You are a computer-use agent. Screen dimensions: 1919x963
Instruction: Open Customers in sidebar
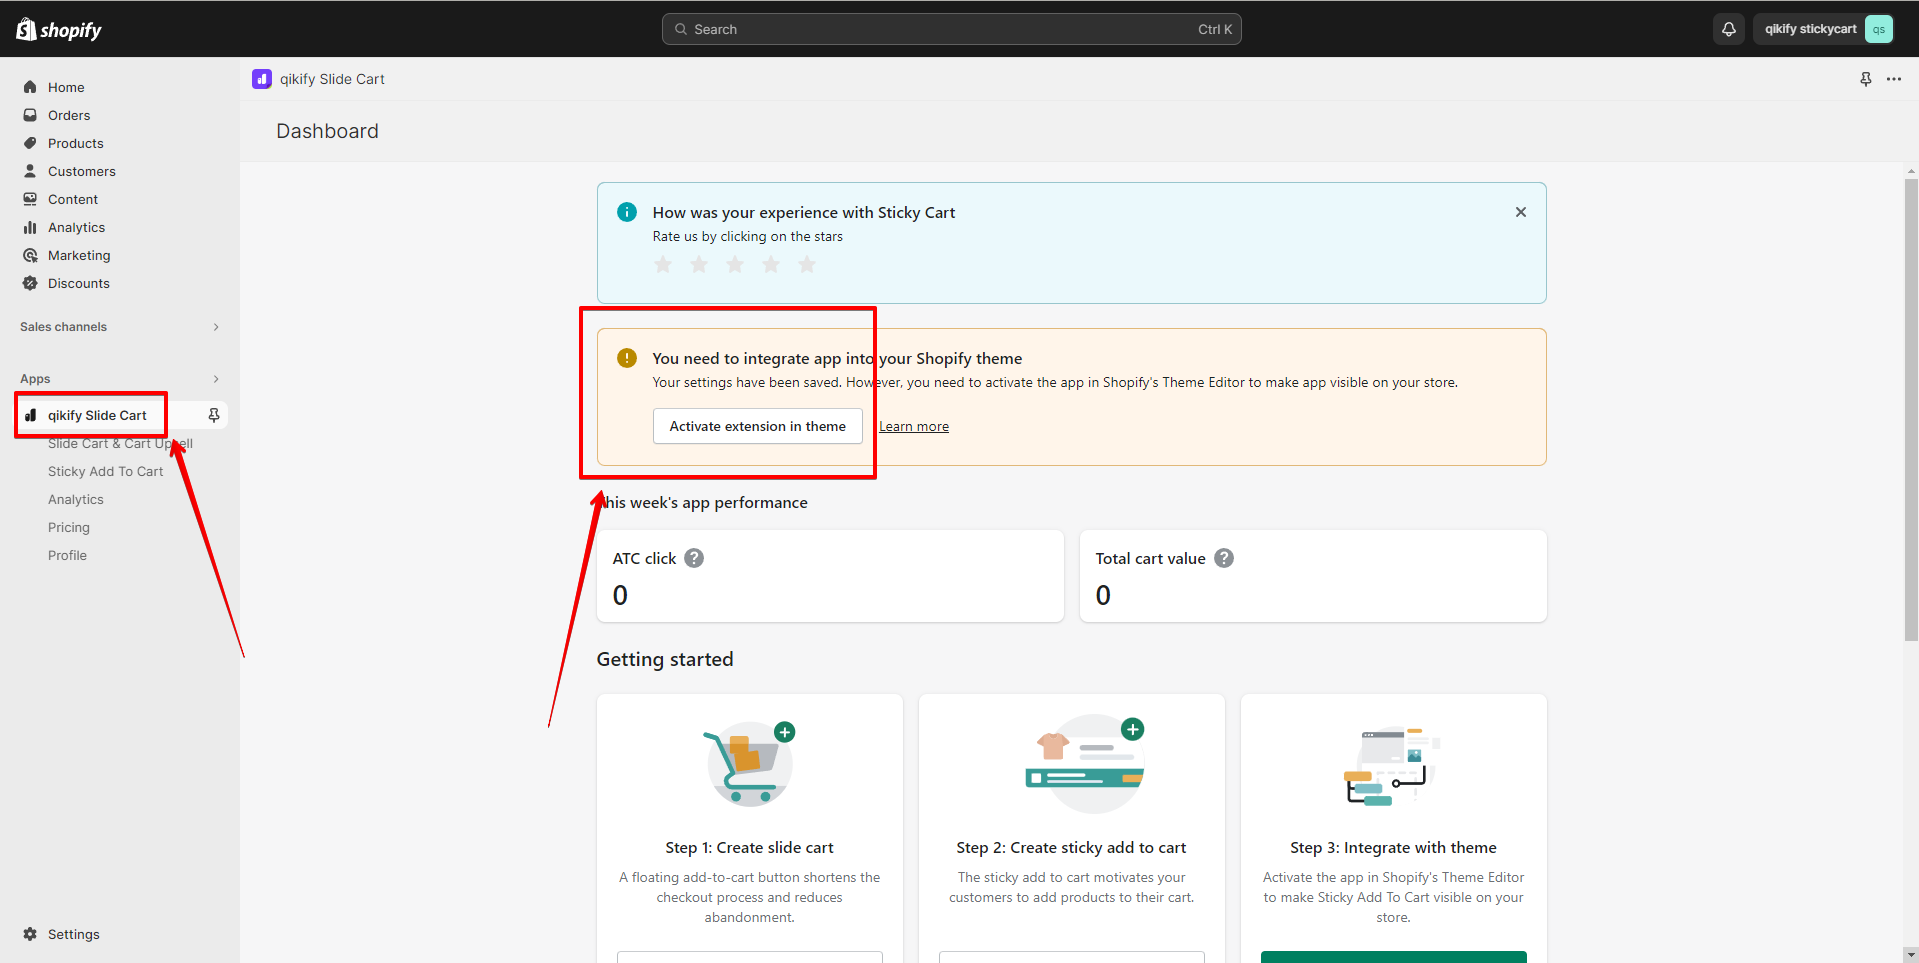(82, 171)
